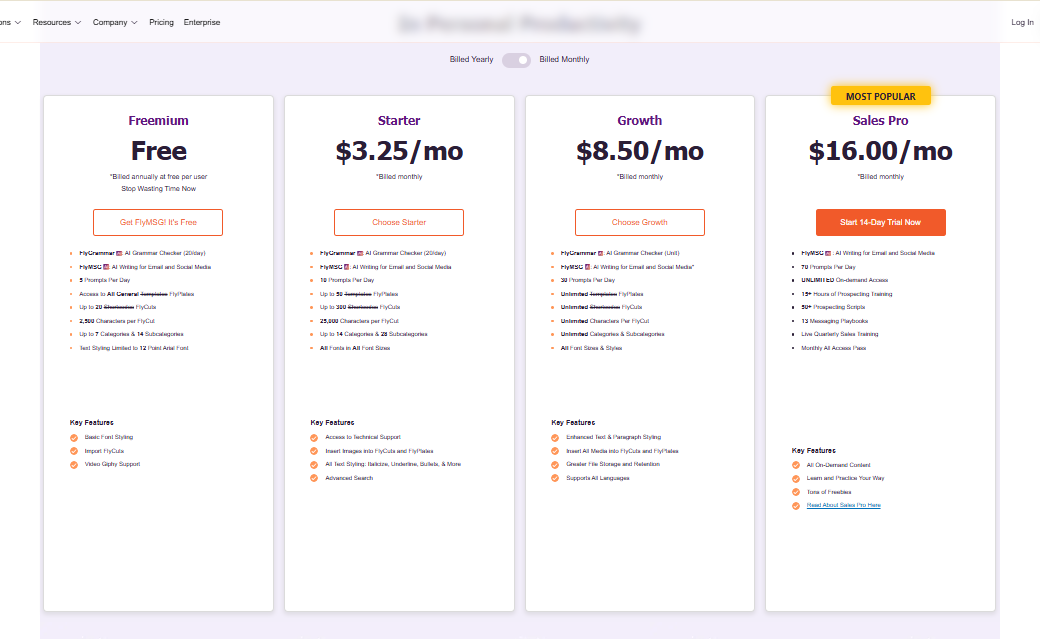The width and height of the screenshot is (1040, 639).
Task: Toggle the yearly/monthly billing switch
Action: point(516,60)
